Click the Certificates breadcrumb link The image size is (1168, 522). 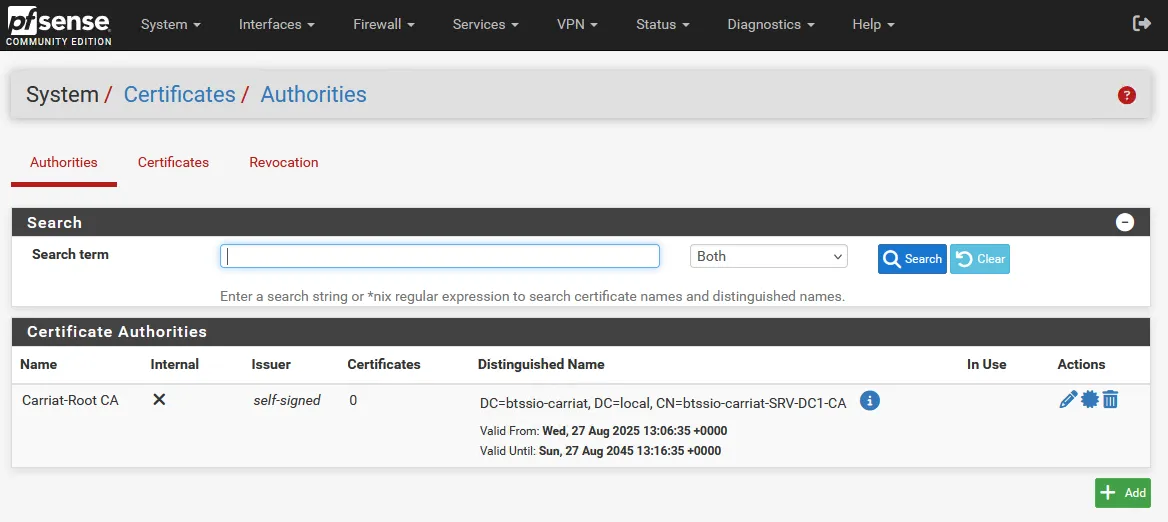click(179, 95)
